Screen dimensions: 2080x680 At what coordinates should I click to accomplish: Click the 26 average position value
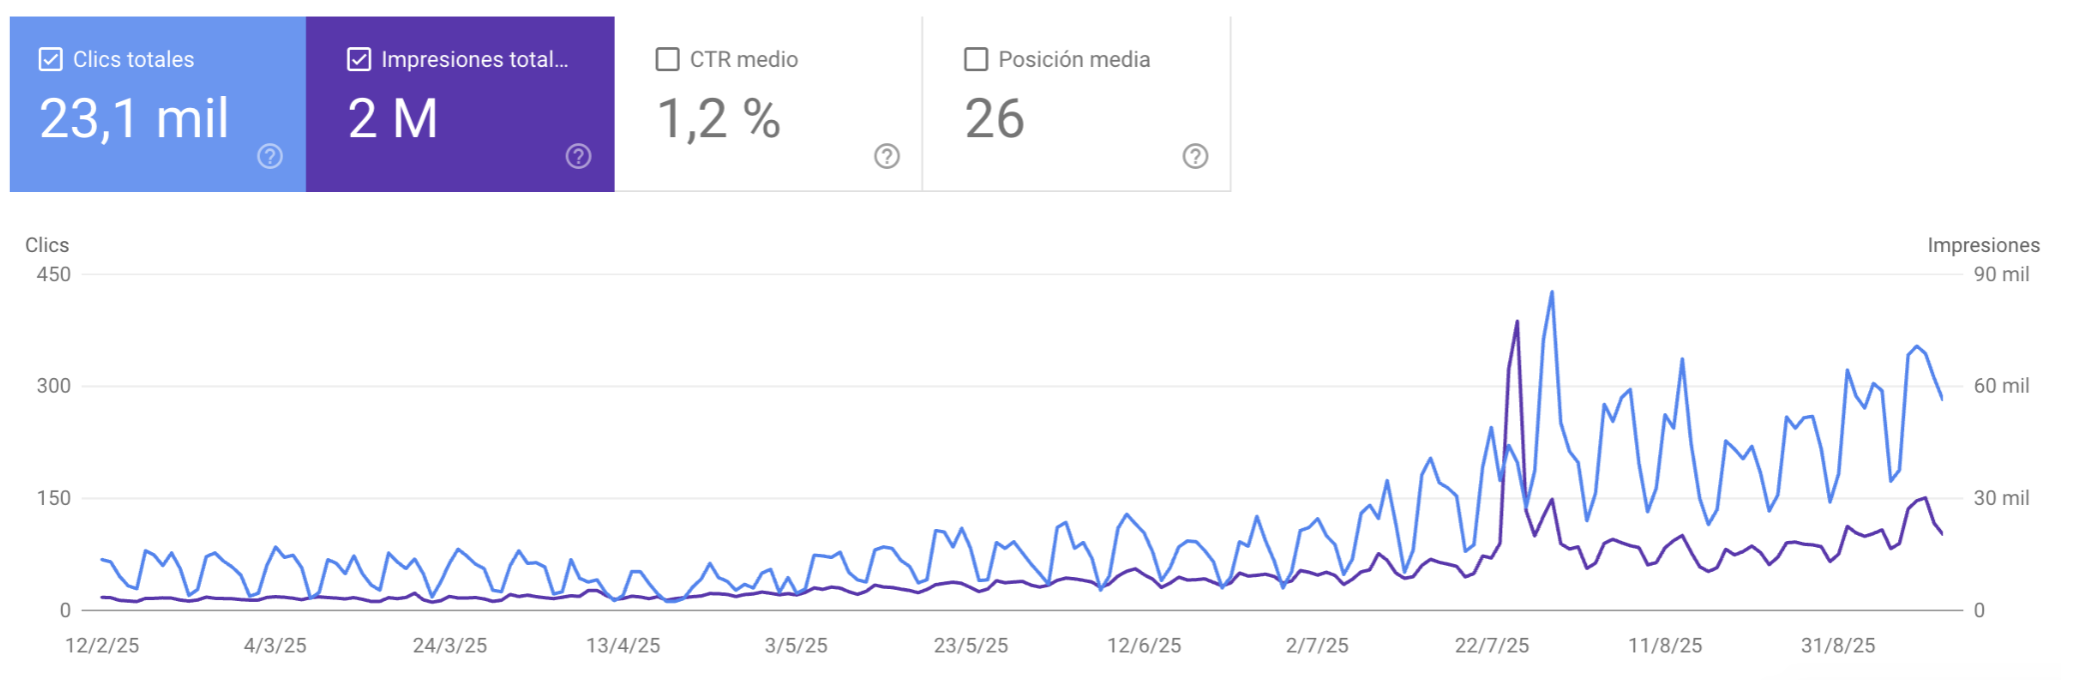(994, 119)
